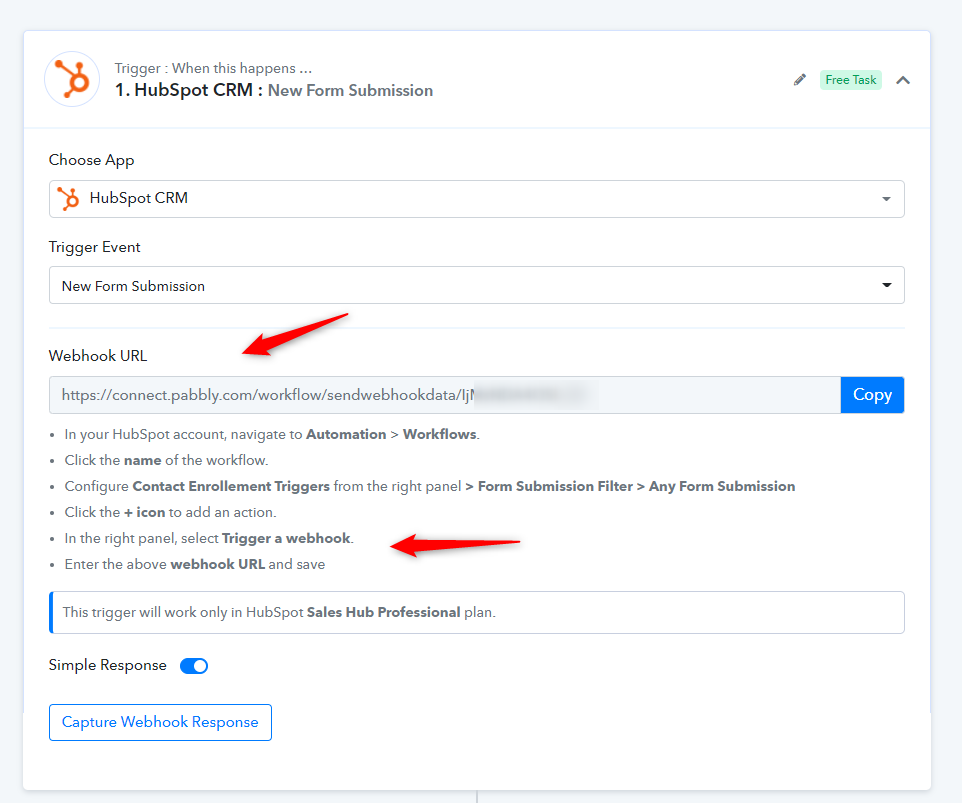Screen dimensions: 962x803
Task: Click the 'Trigger Event' label
Action: pyautogui.click(x=94, y=247)
